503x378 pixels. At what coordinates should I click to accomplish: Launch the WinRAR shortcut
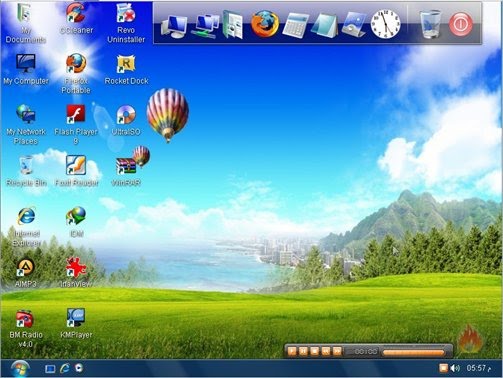coord(126,171)
